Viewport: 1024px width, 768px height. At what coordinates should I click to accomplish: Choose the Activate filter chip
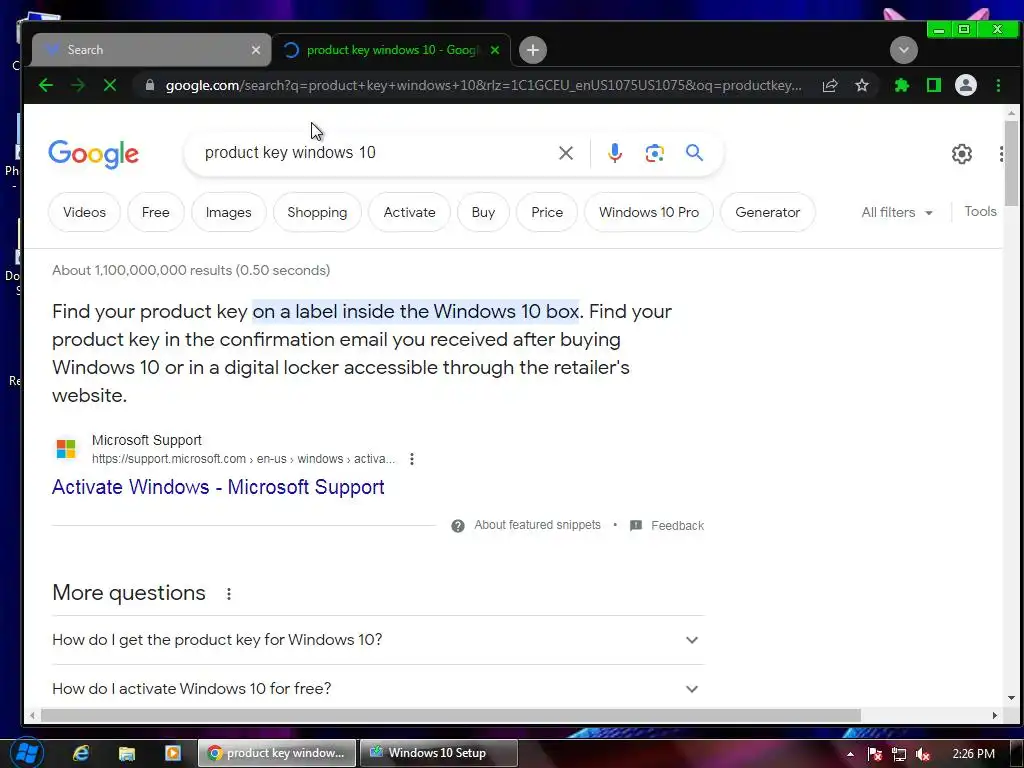[x=409, y=212]
